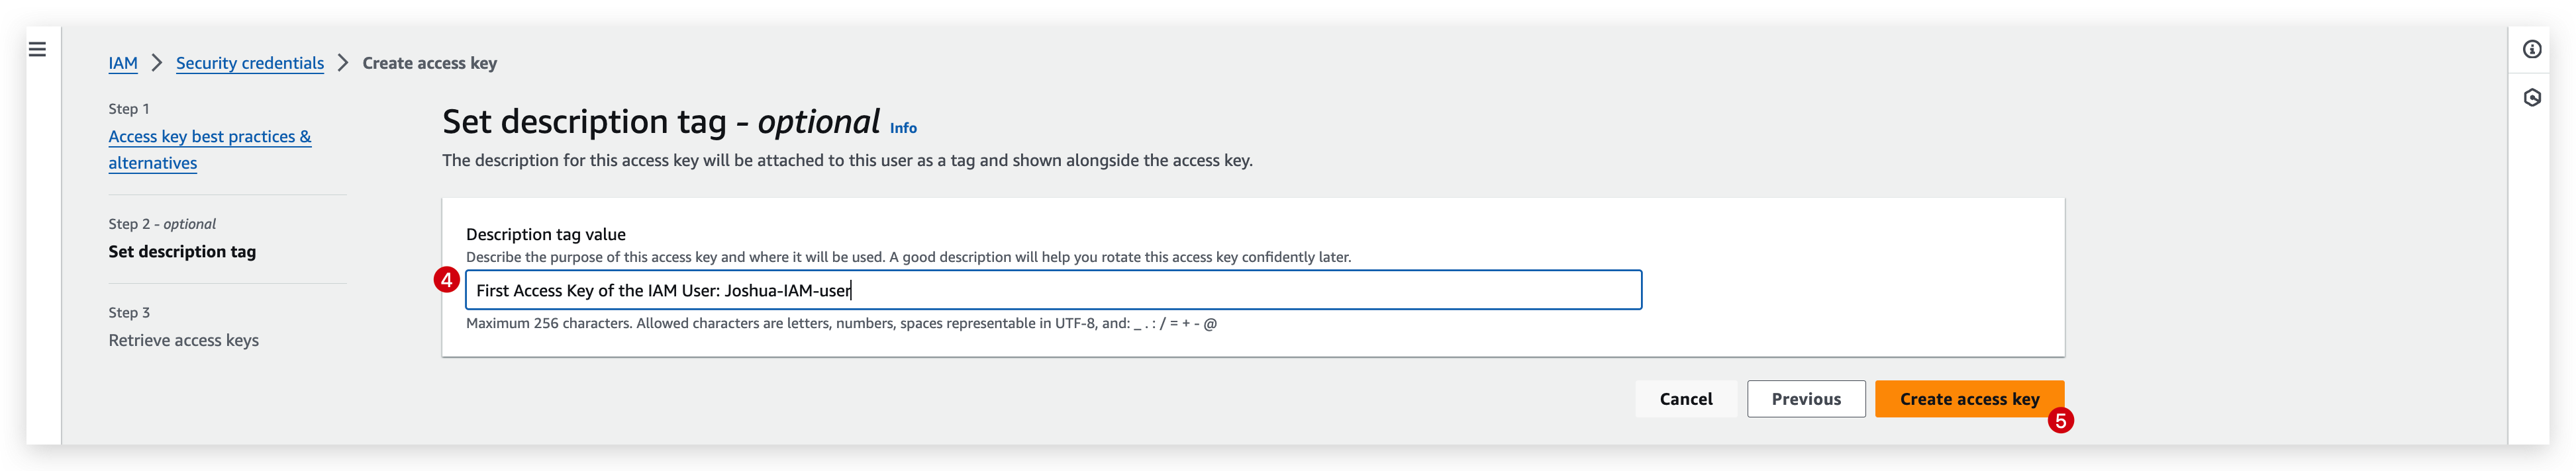Jump to the Retrieve access keys step

184,339
